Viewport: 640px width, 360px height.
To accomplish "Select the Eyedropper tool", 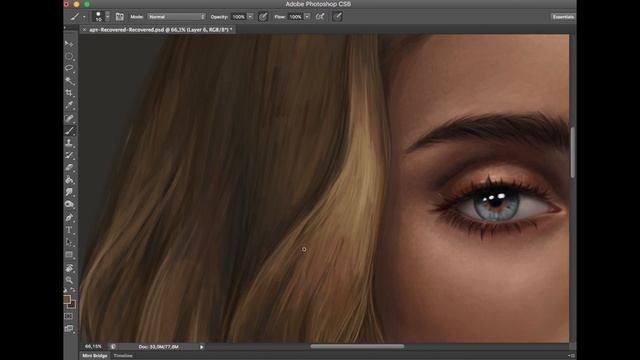I will (x=69, y=105).
